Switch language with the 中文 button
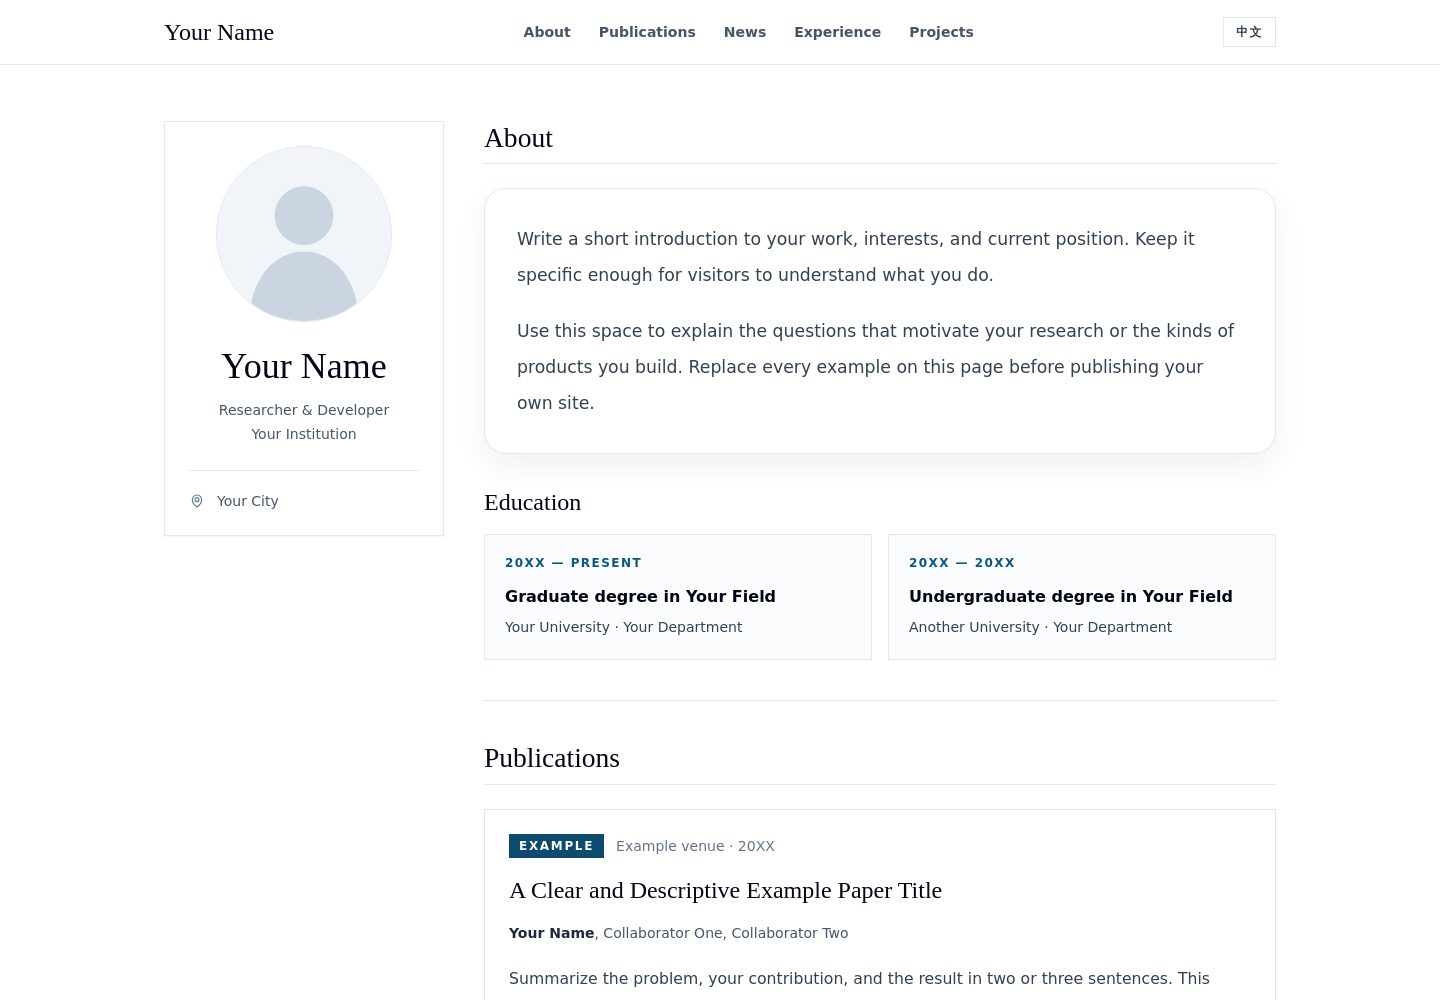Screen dimensions: 1440x1000 (1249, 32)
